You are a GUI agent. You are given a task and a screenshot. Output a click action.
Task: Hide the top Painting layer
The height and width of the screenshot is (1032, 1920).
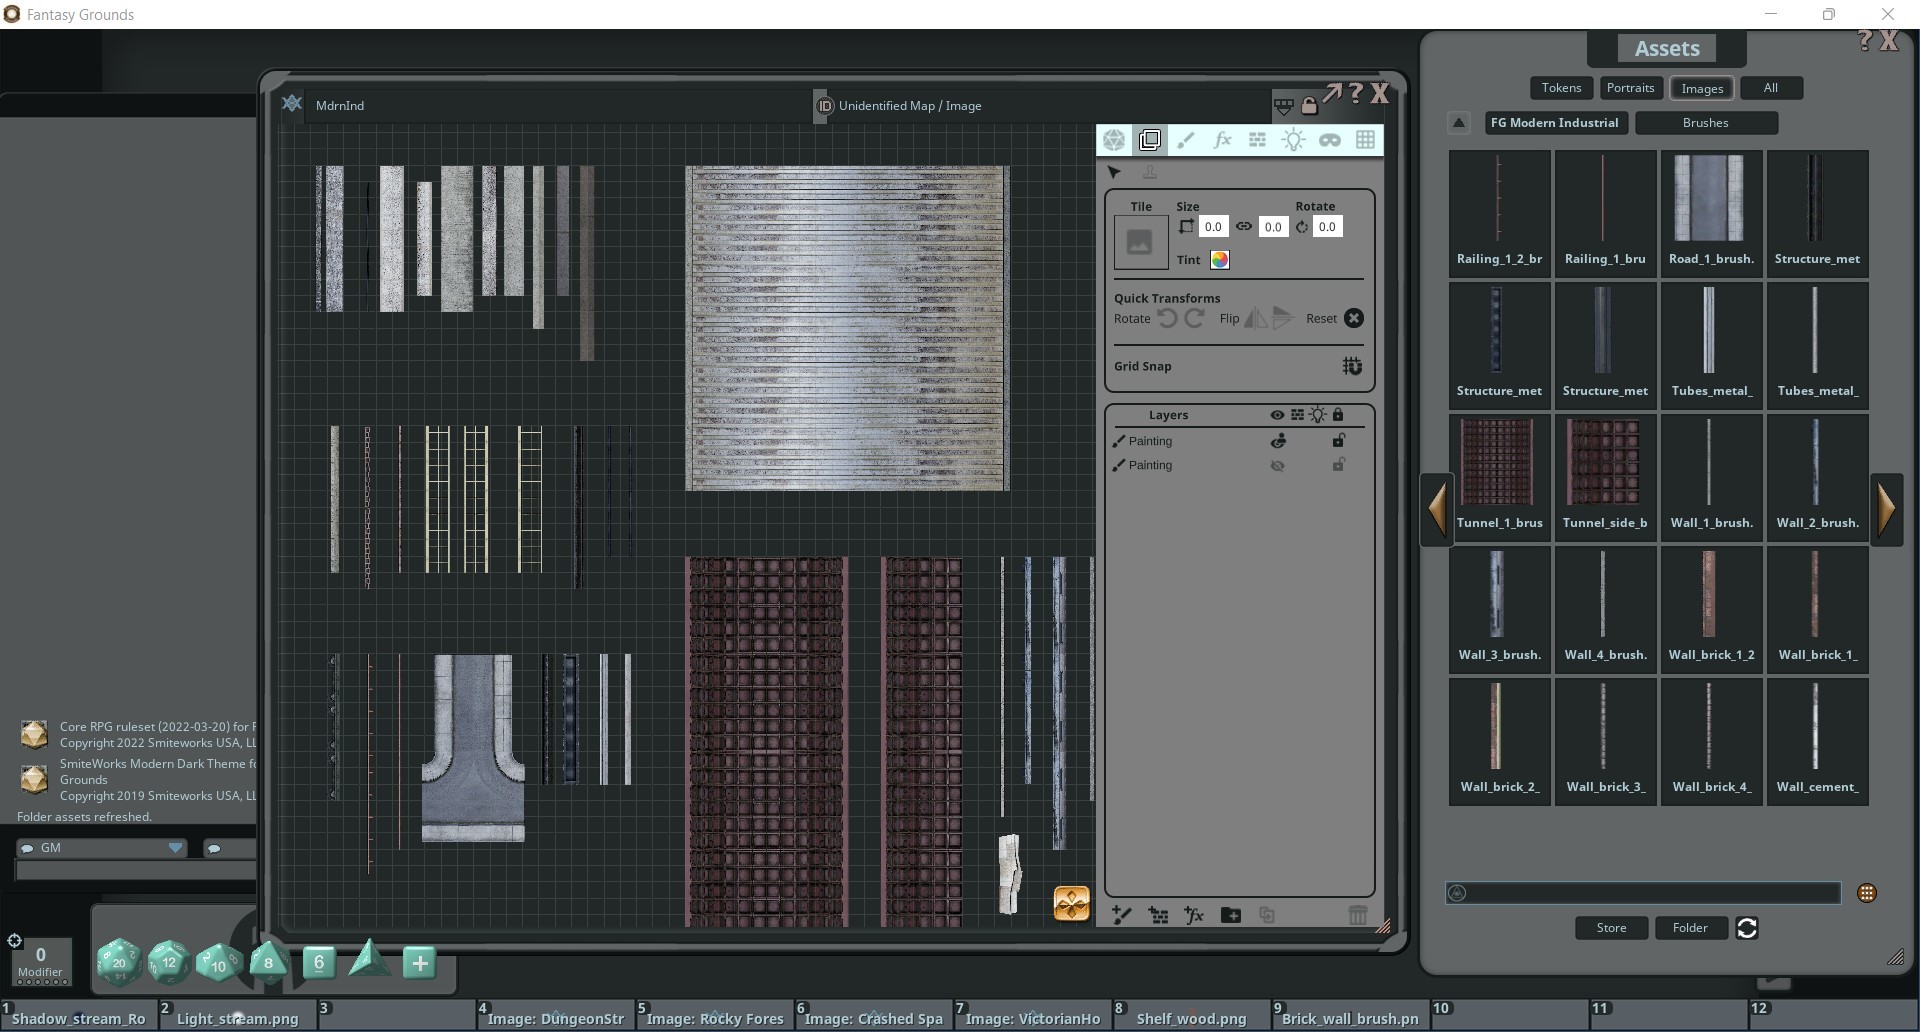1277,440
